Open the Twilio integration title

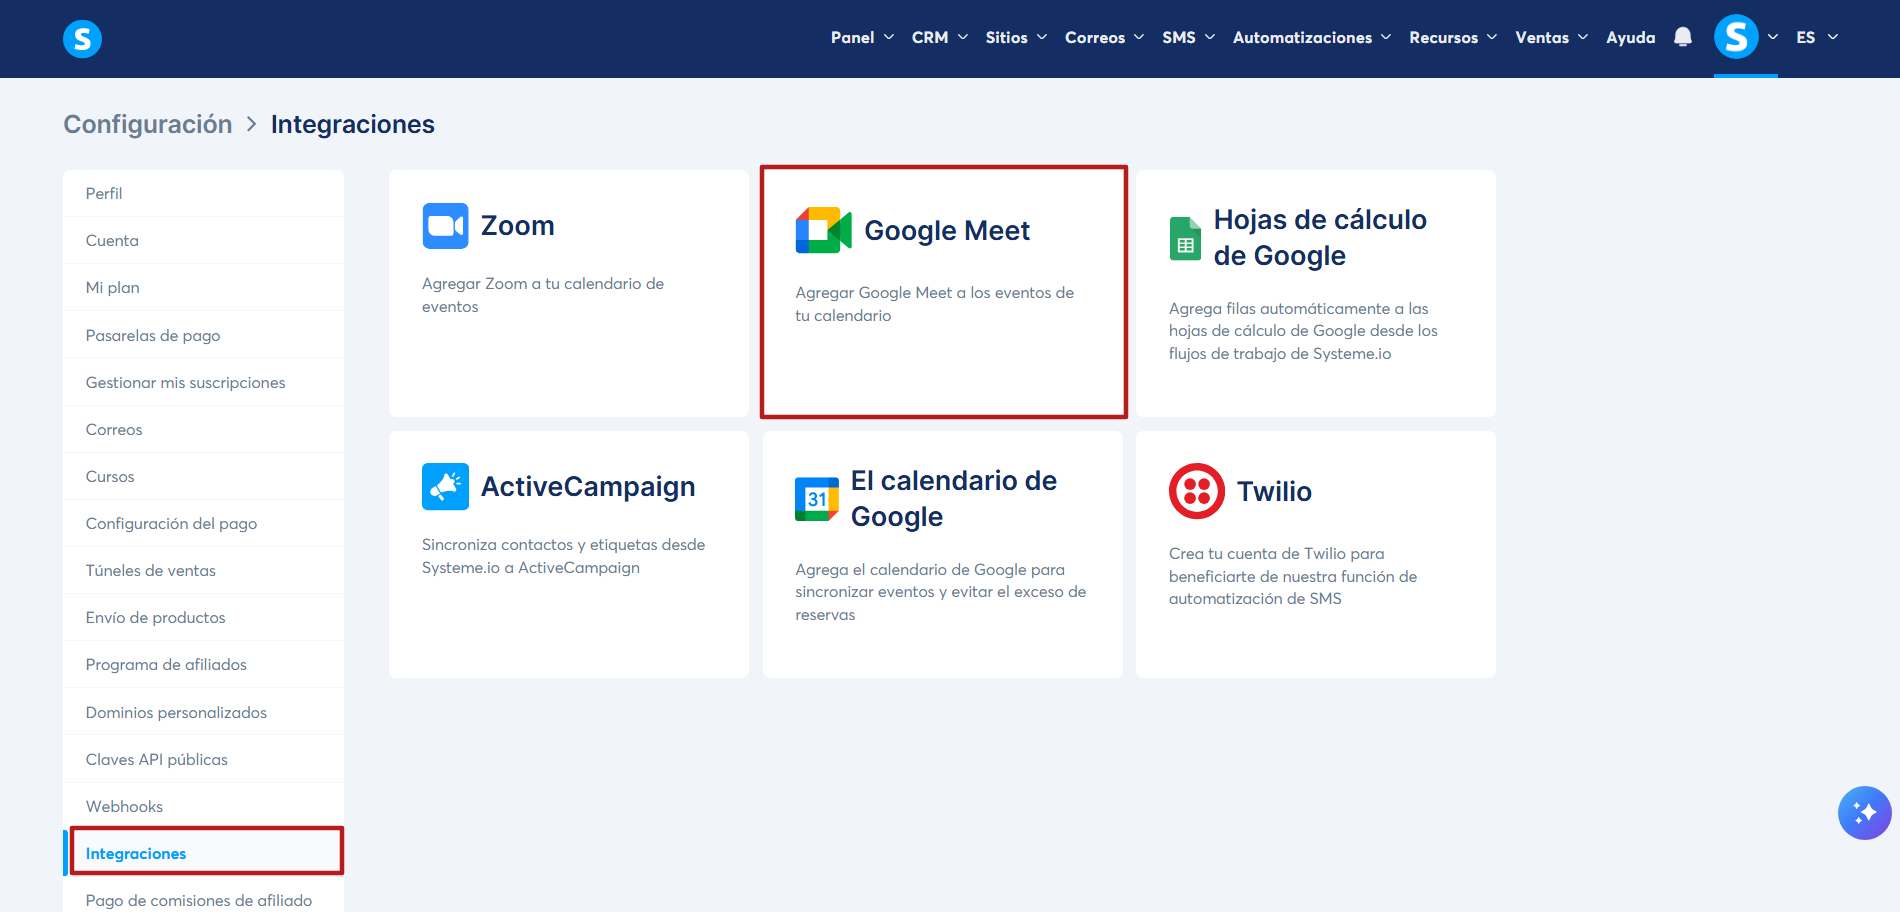(x=1274, y=492)
